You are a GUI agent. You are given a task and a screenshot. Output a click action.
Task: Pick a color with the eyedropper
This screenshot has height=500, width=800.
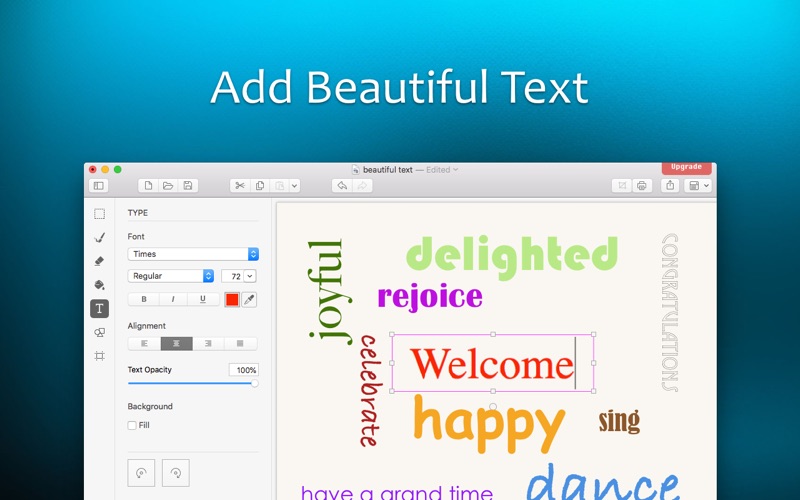click(249, 299)
